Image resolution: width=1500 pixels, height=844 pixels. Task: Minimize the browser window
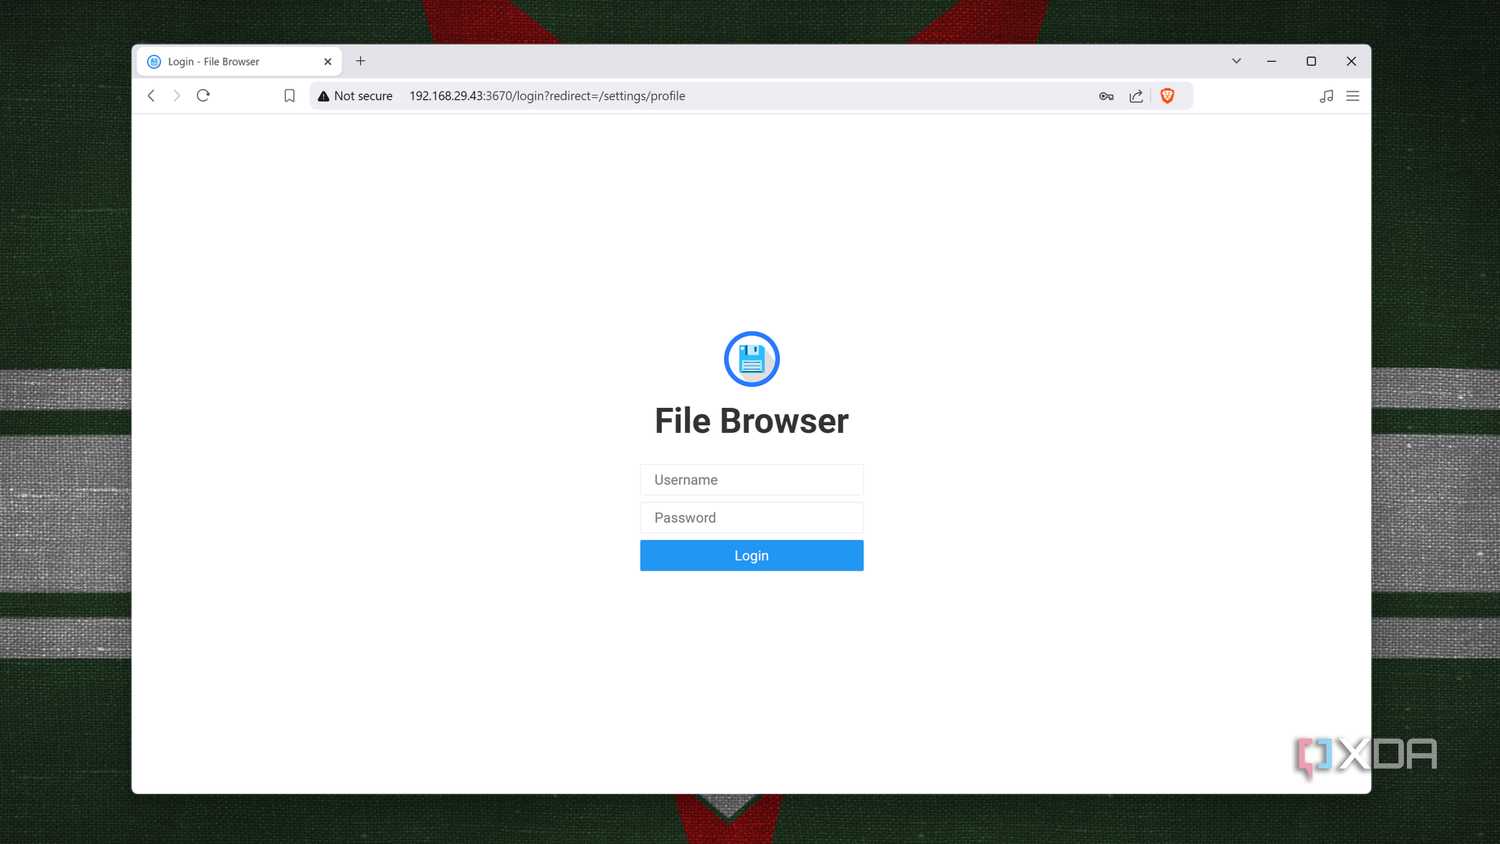(1272, 61)
